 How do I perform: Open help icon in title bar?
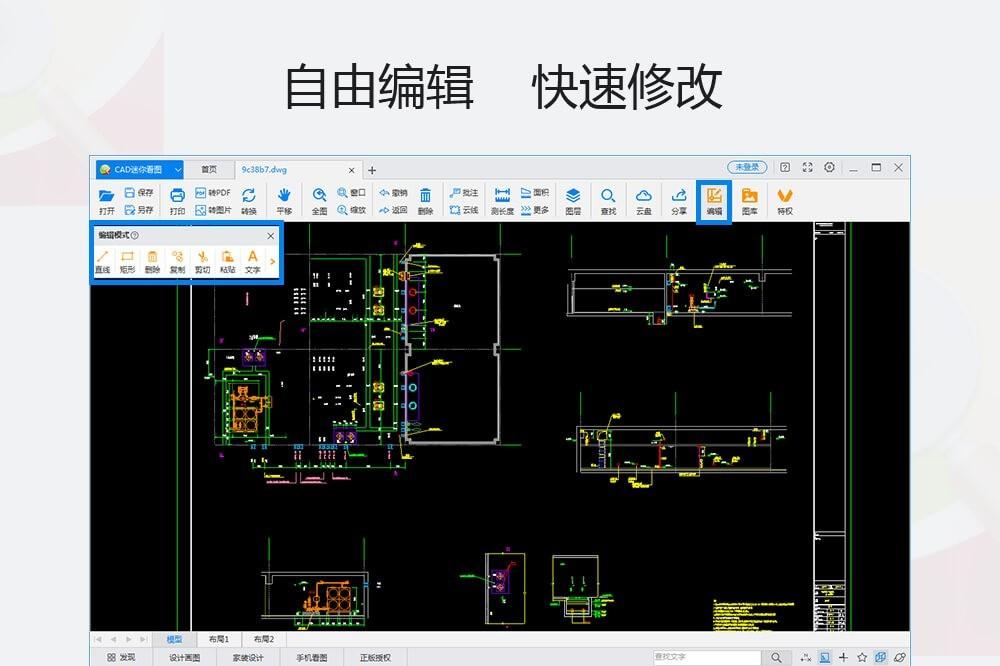tap(785, 167)
